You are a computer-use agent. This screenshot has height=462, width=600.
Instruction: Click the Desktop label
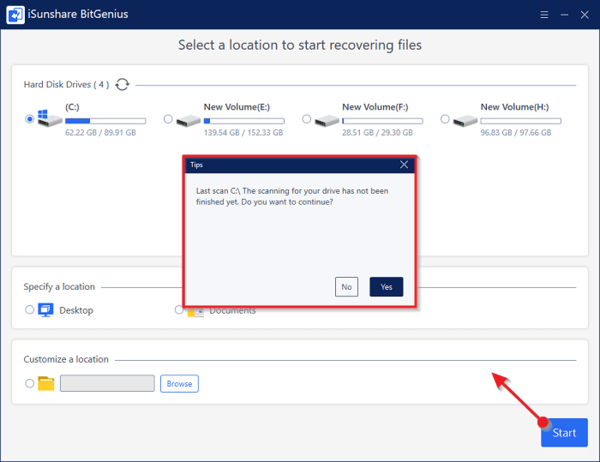pyautogui.click(x=76, y=310)
